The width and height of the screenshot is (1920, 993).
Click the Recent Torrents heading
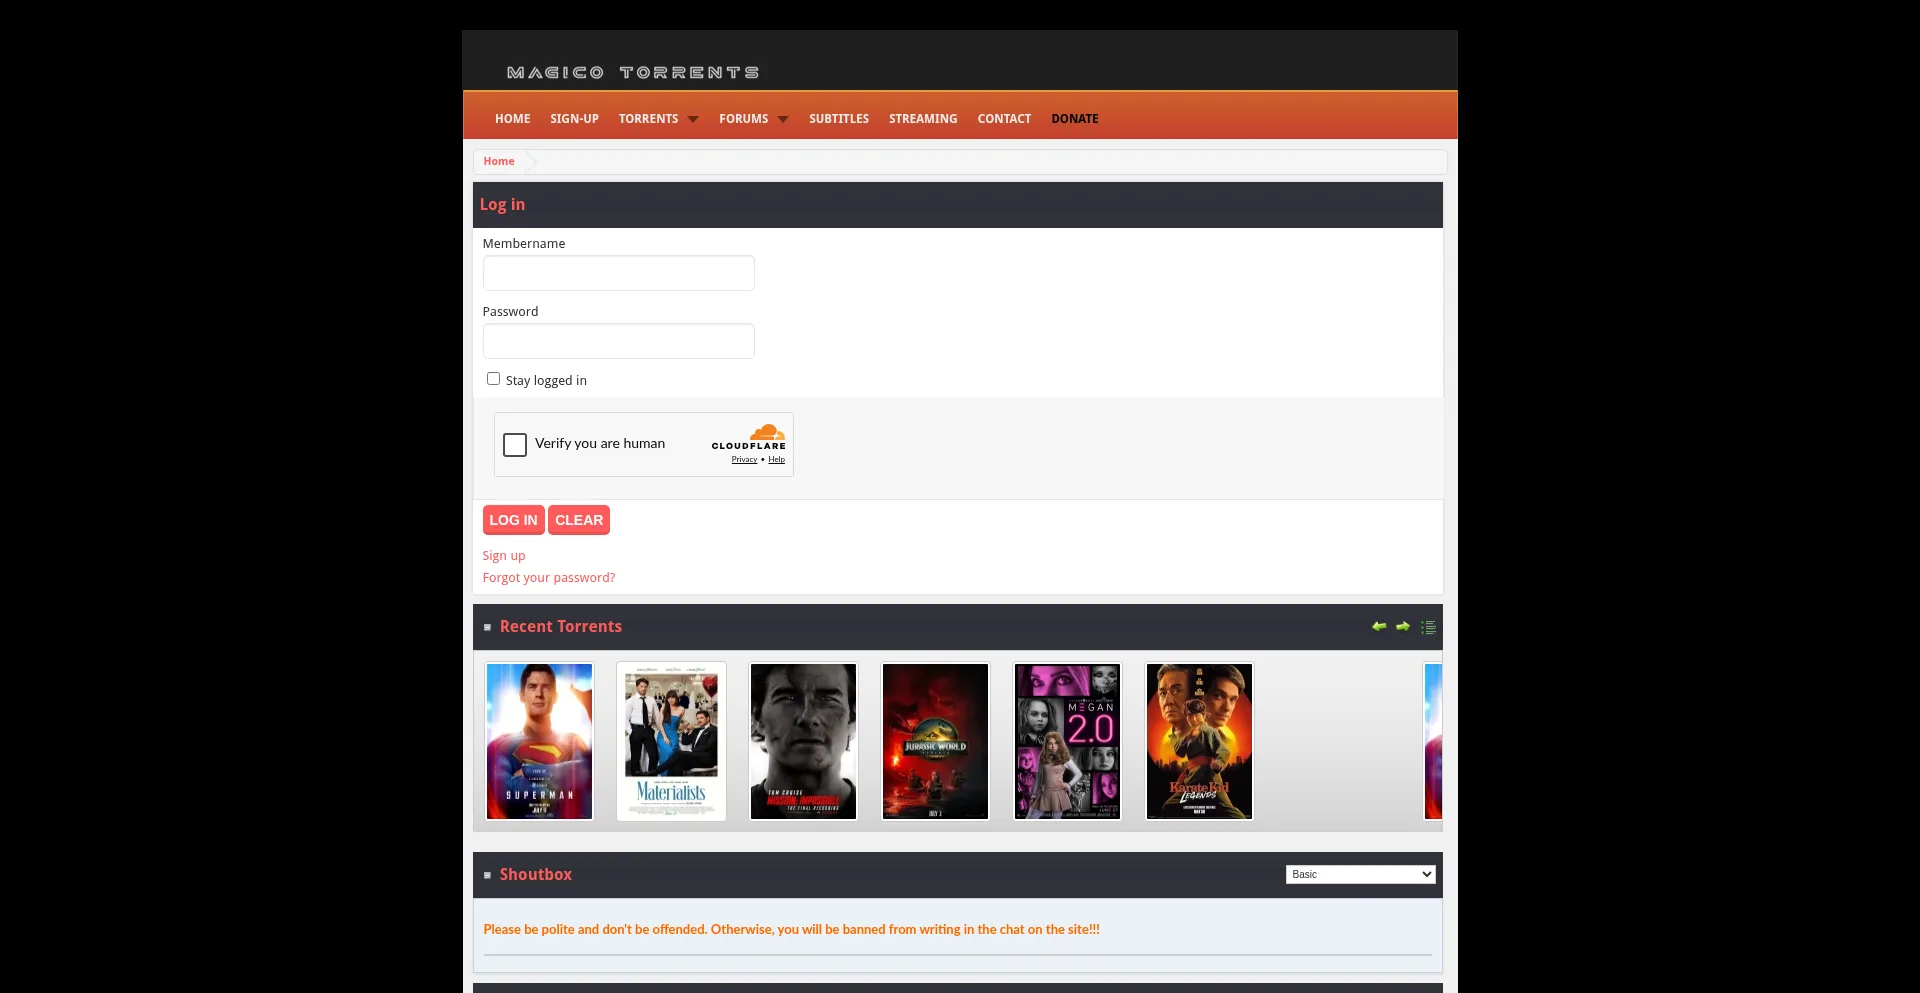(561, 627)
